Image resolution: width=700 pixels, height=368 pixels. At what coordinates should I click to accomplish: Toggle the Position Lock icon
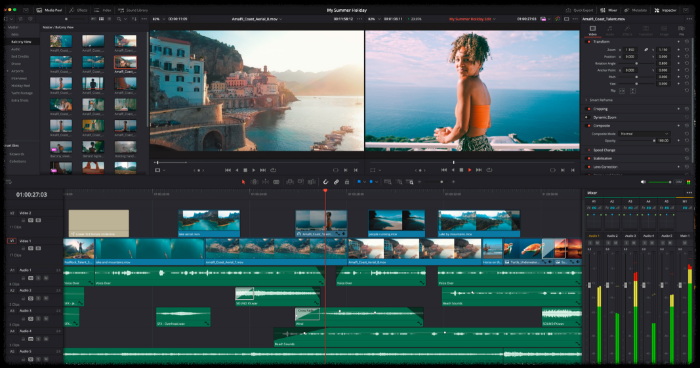pyautogui.click(x=347, y=182)
